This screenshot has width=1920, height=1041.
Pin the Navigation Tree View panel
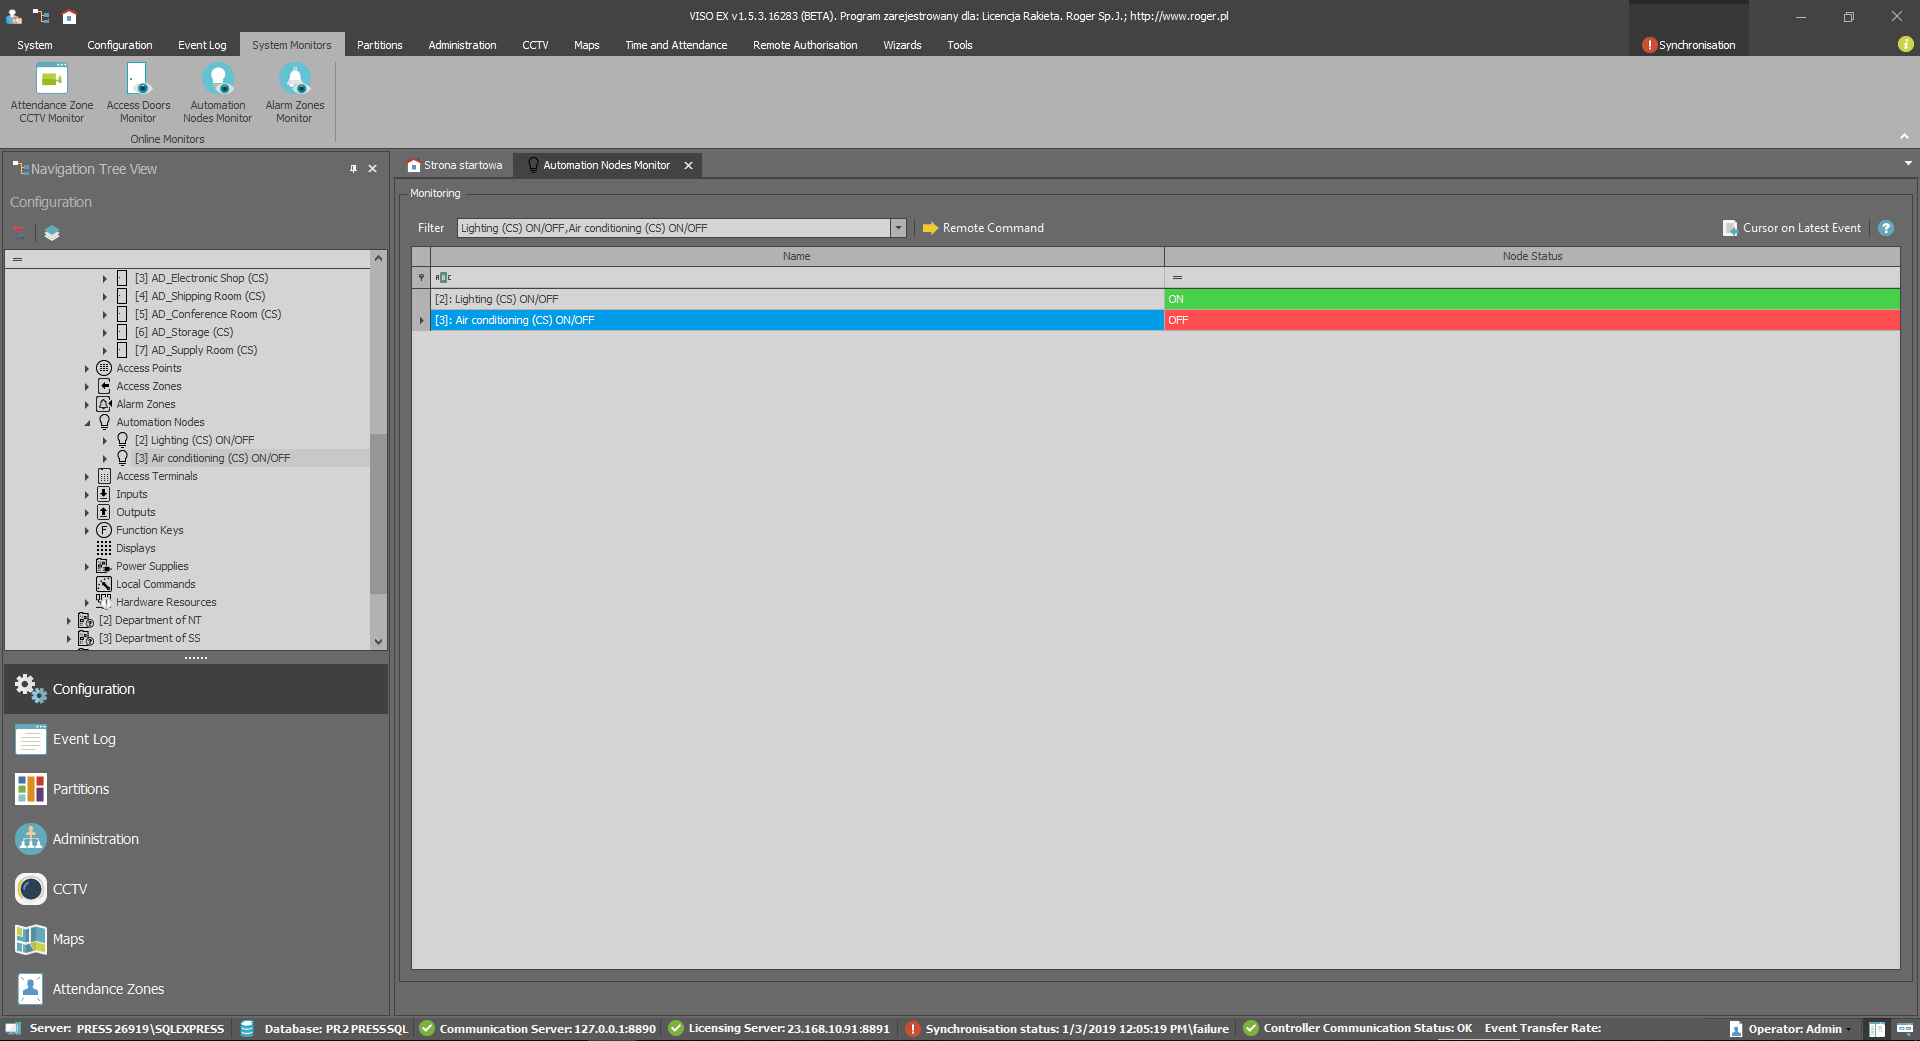[x=353, y=169]
